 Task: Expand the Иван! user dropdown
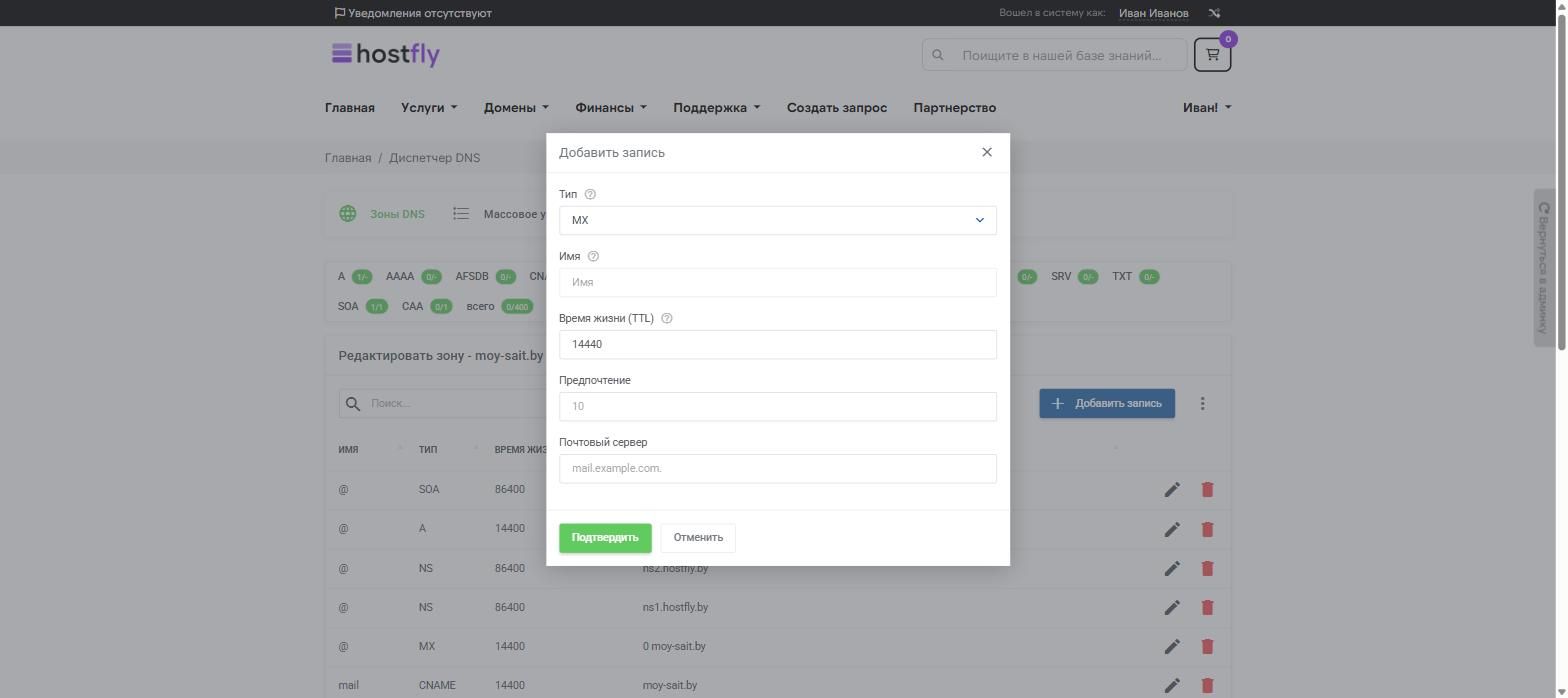coord(1207,108)
